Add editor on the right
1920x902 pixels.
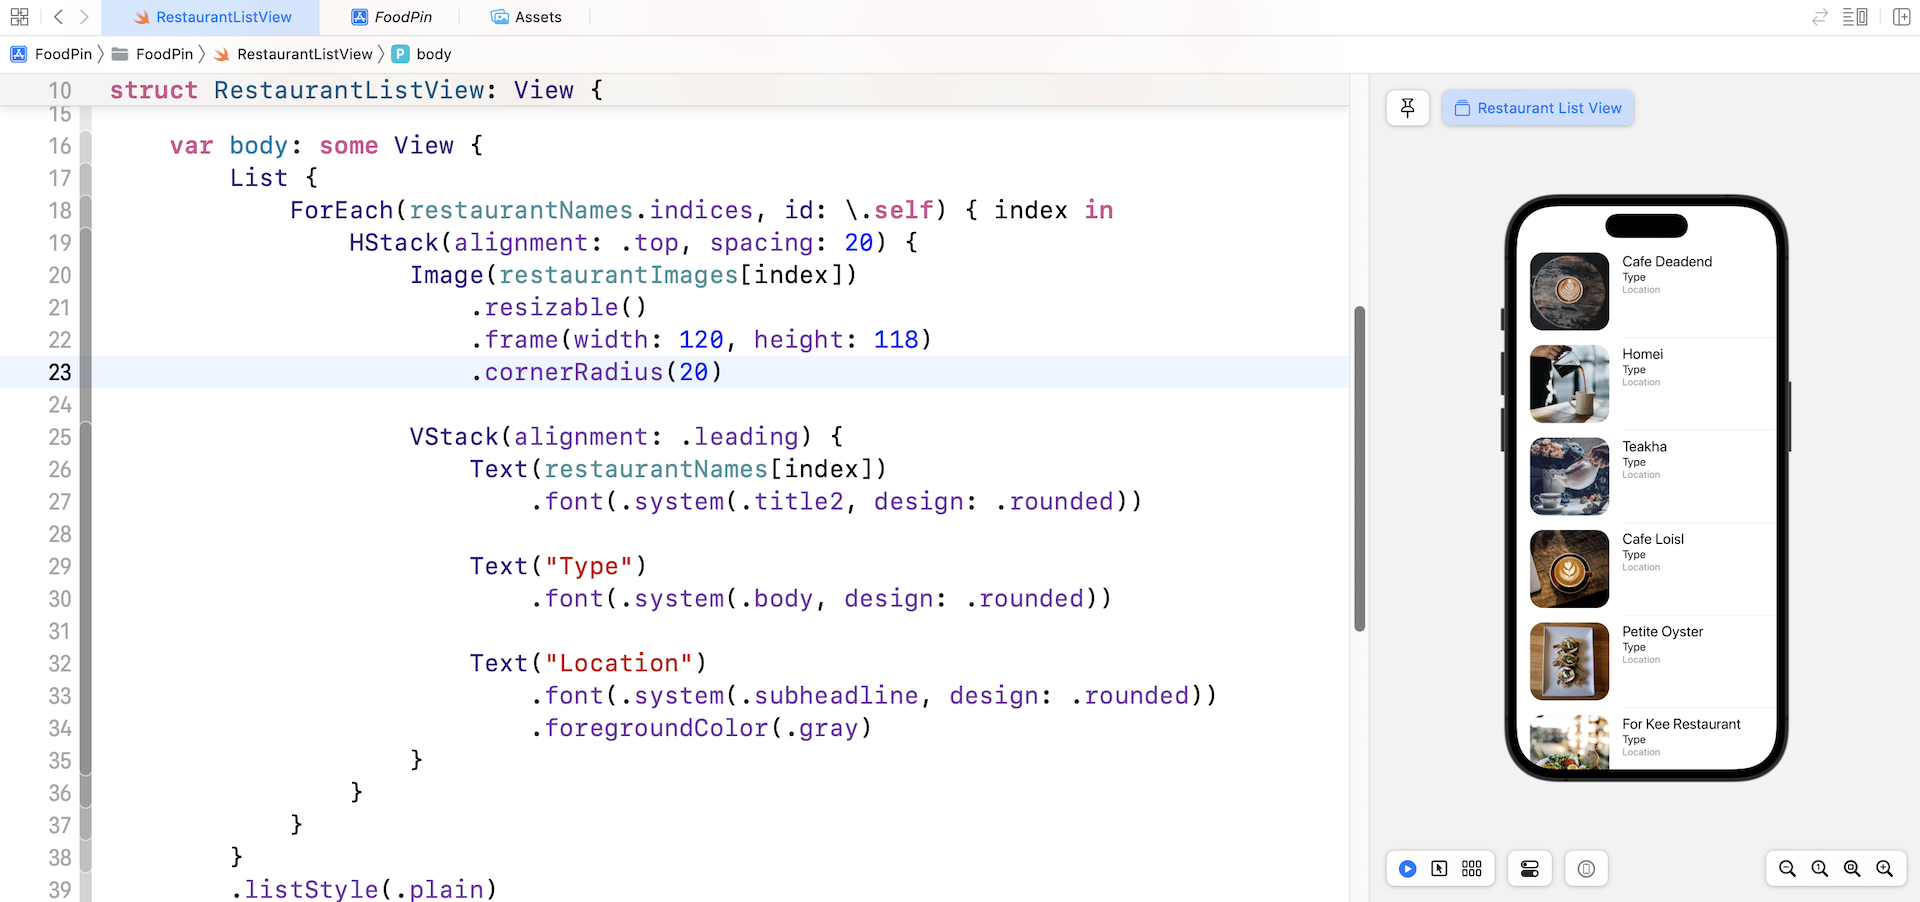click(1901, 17)
